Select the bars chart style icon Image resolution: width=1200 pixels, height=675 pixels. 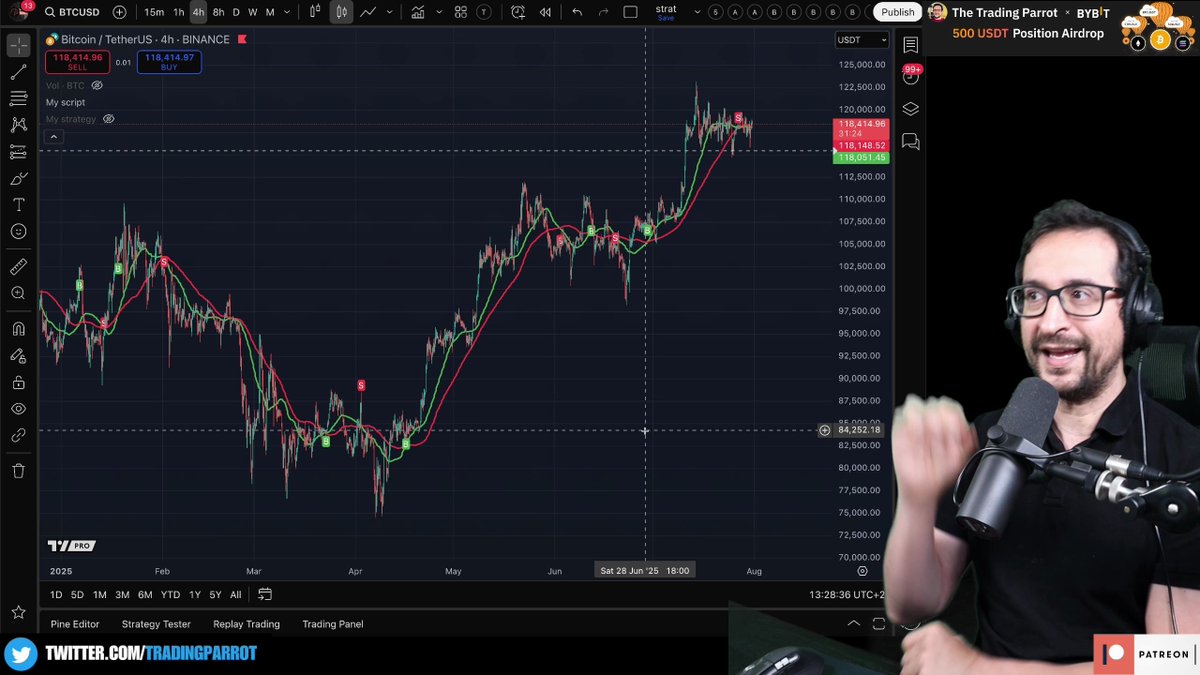click(315, 12)
